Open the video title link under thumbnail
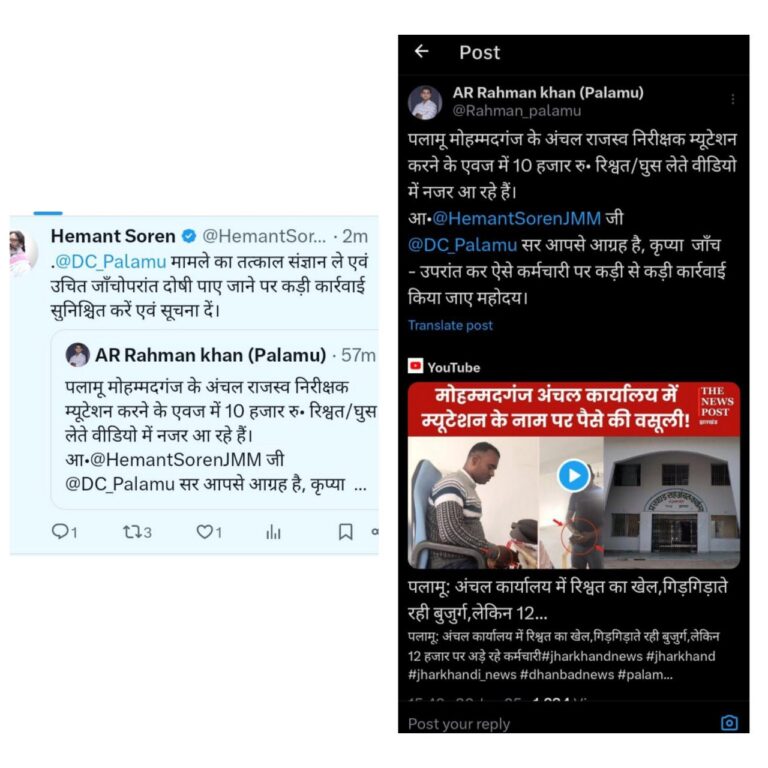This screenshot has height=768, width=768. pyautogui.click(x=568, y=600)
